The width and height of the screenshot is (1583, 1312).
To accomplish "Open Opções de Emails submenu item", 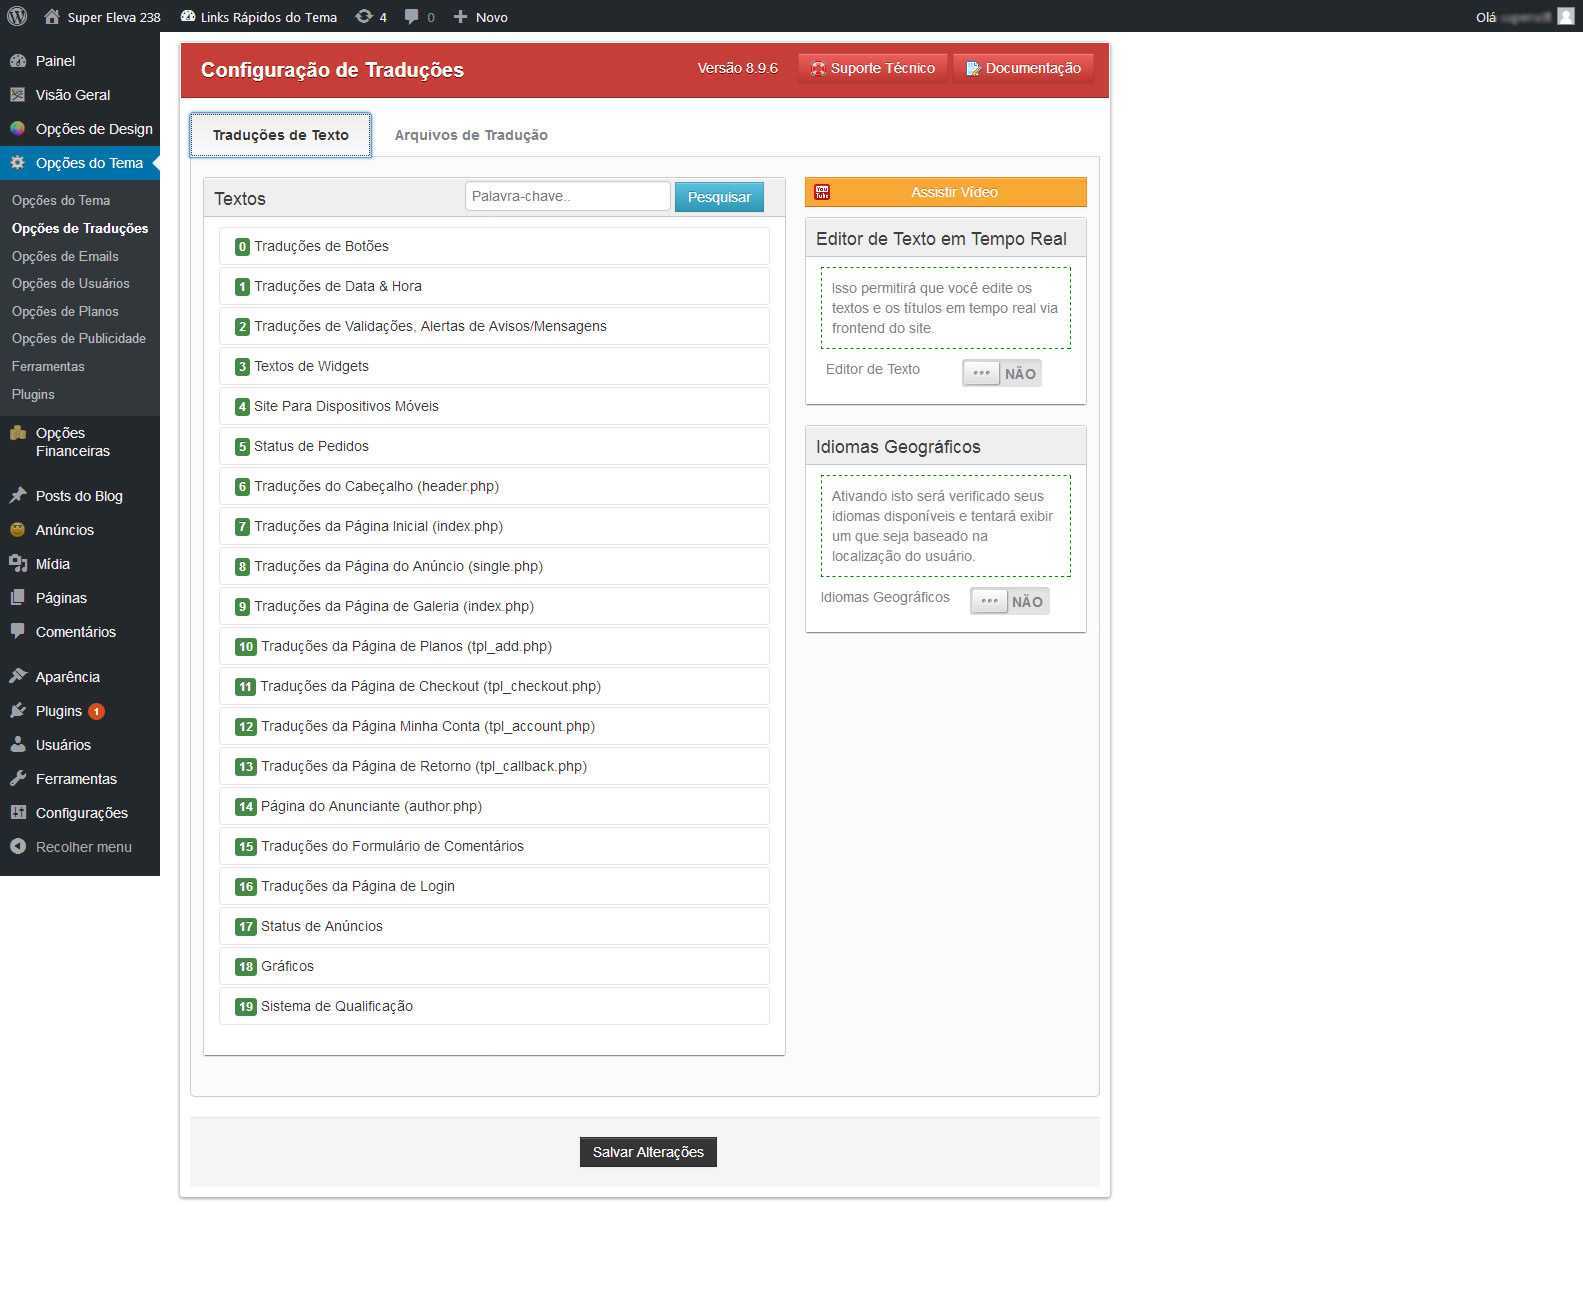I will pos(65,256).
